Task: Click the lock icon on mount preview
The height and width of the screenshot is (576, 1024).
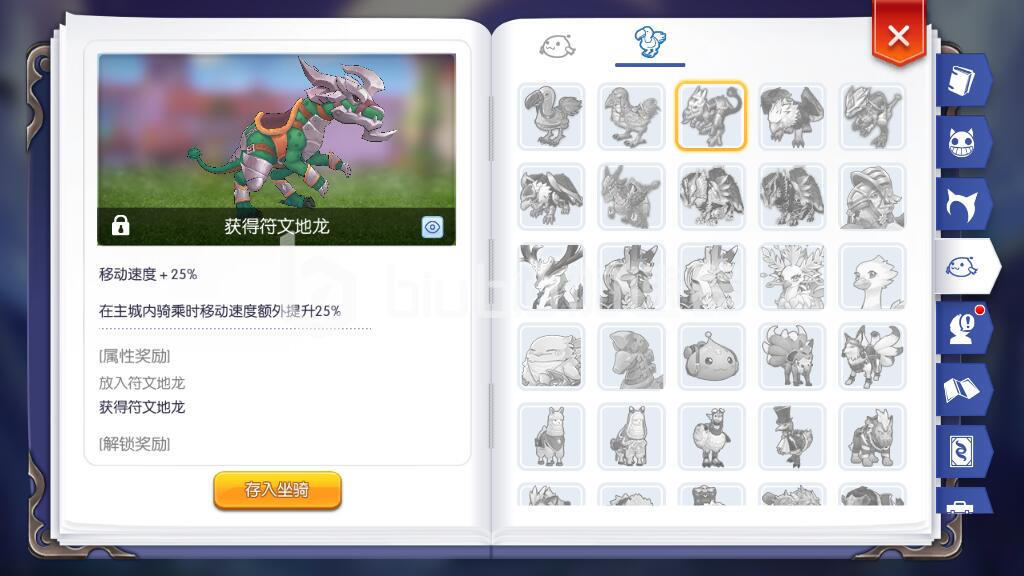Action: 120,225
